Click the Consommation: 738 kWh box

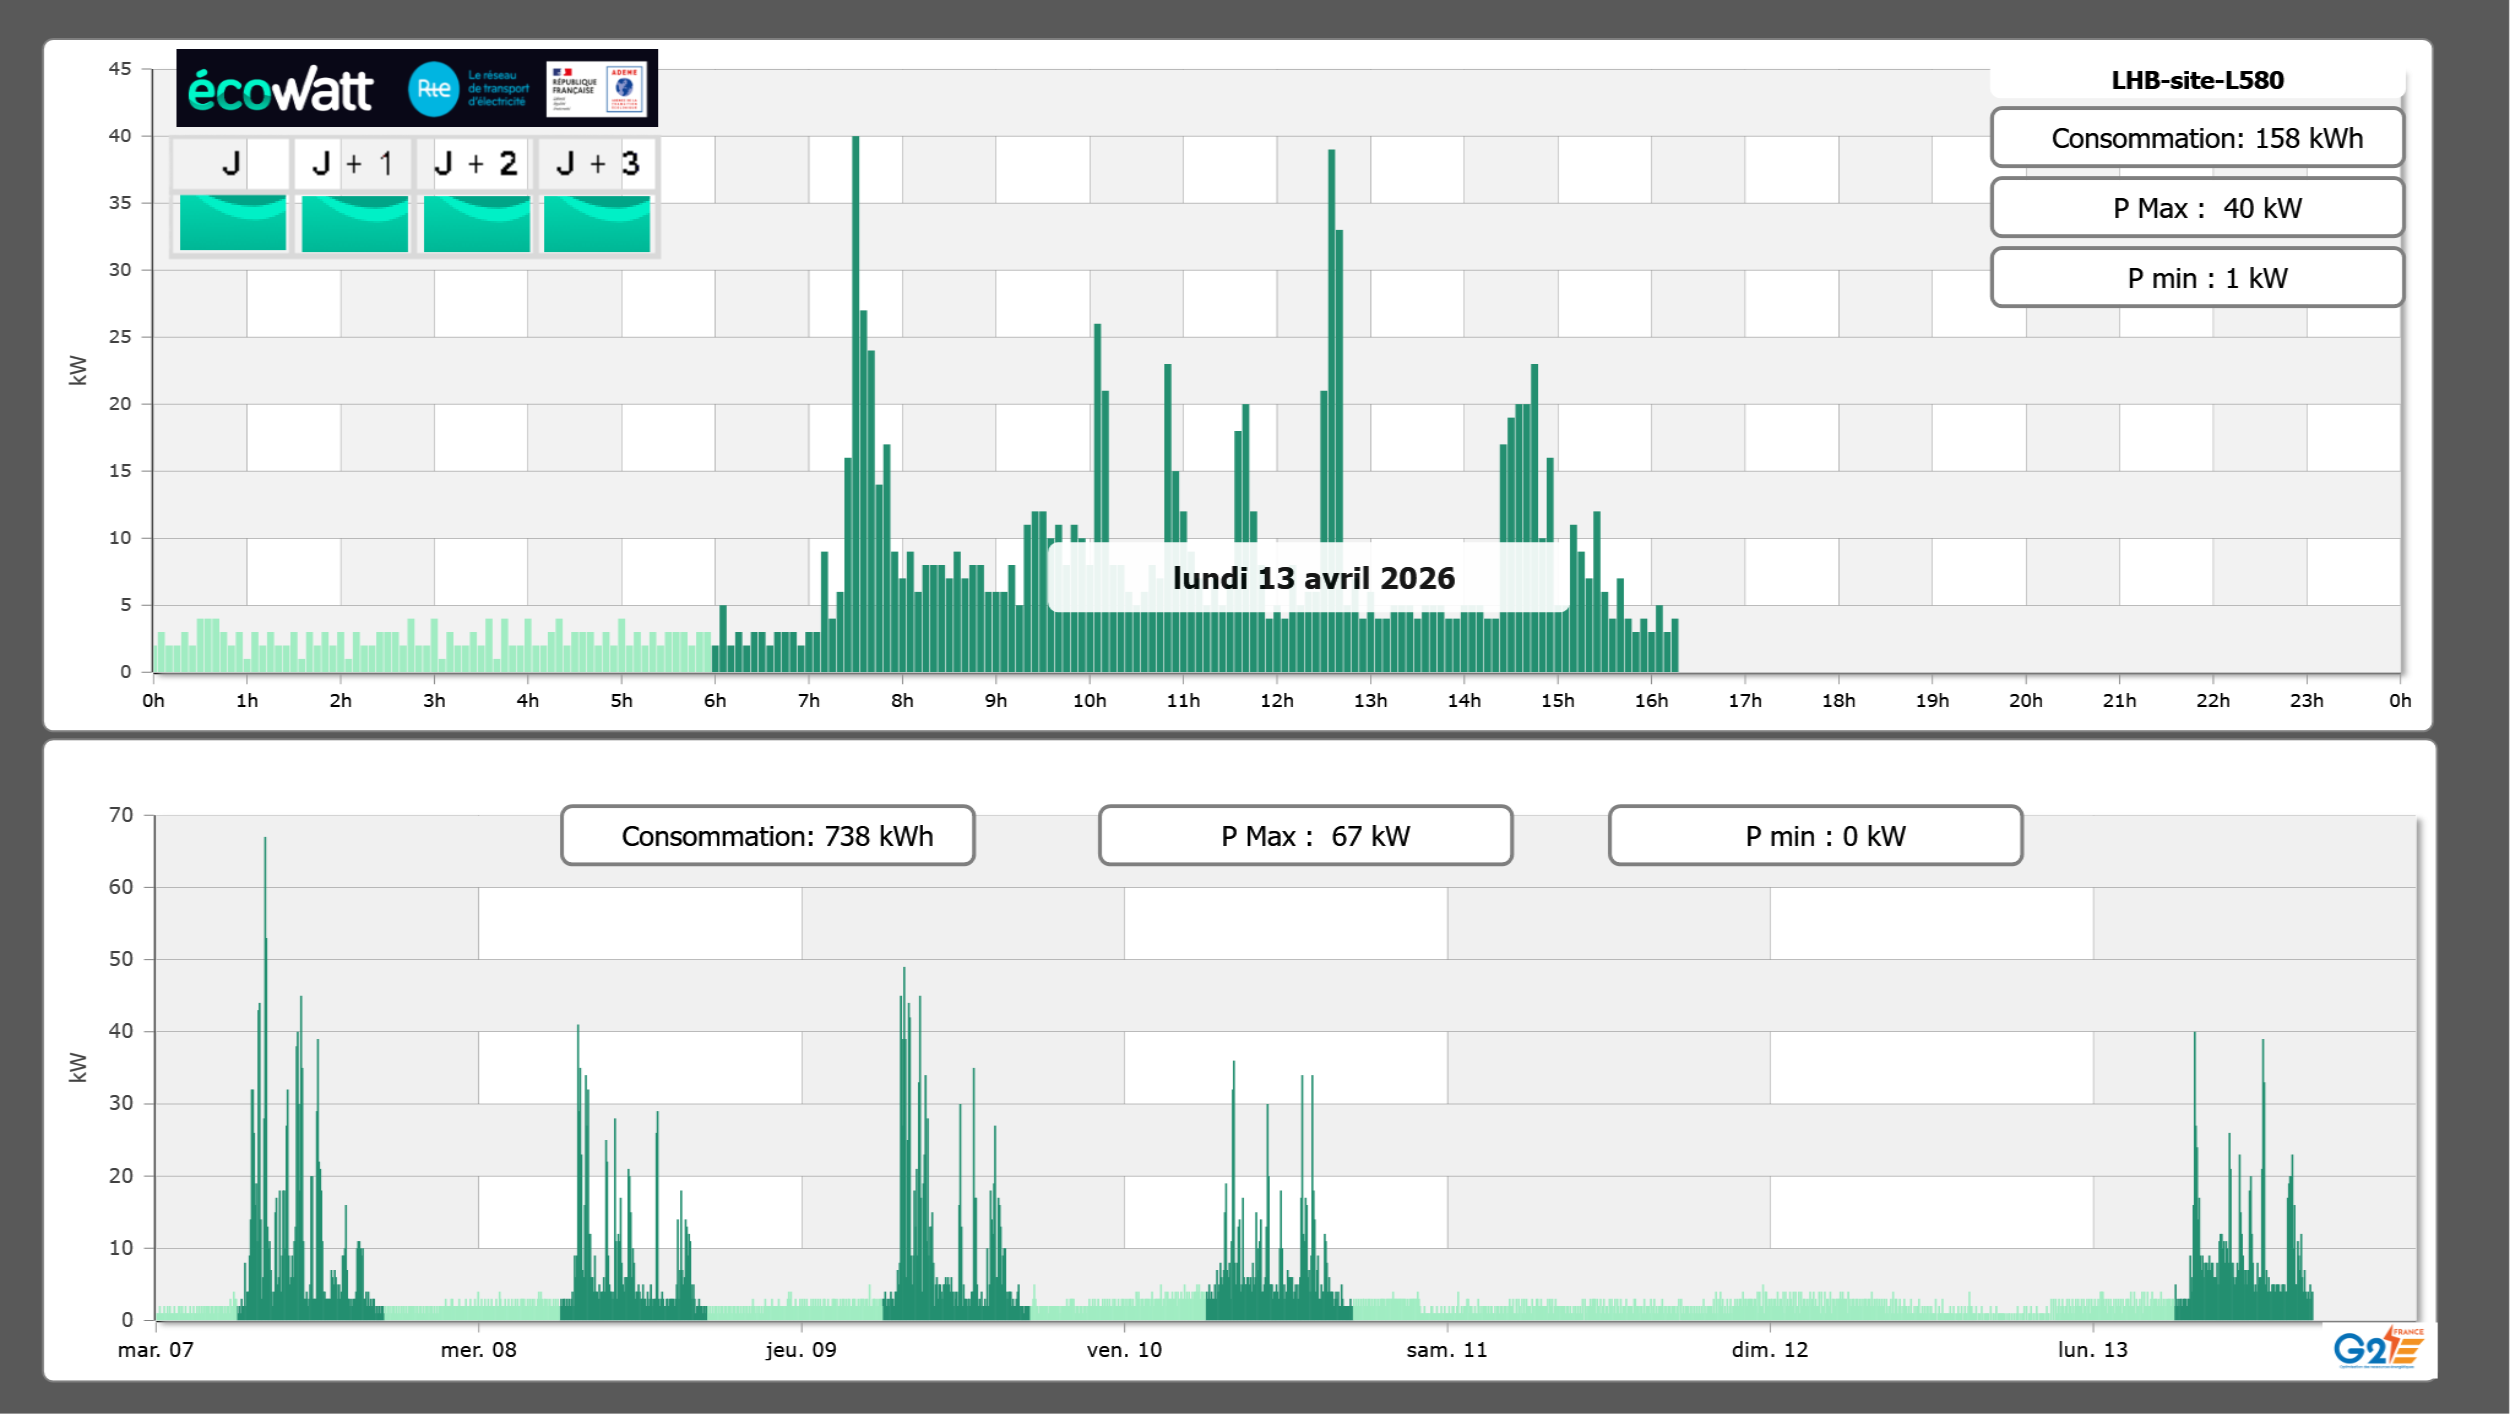click(x=768, y=836)
